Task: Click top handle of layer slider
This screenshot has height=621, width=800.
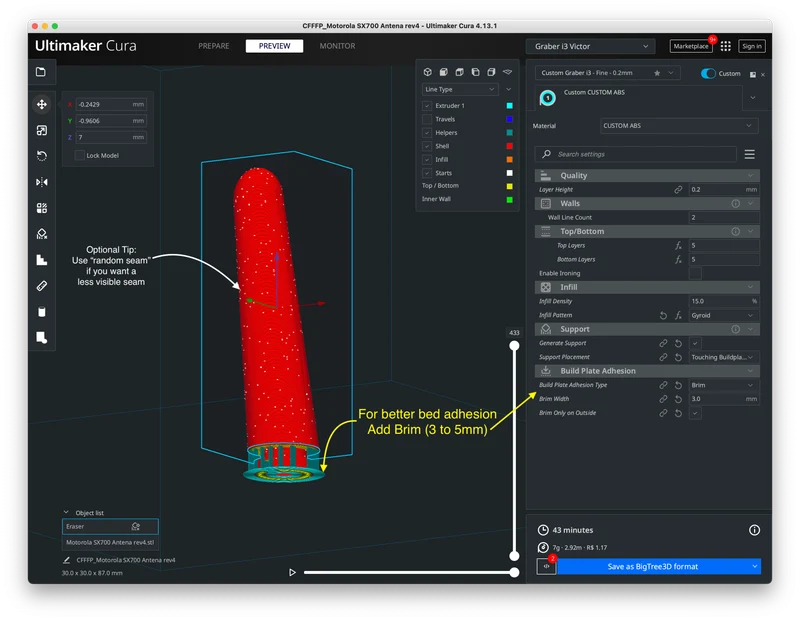Action: click(x=514, y=346)
